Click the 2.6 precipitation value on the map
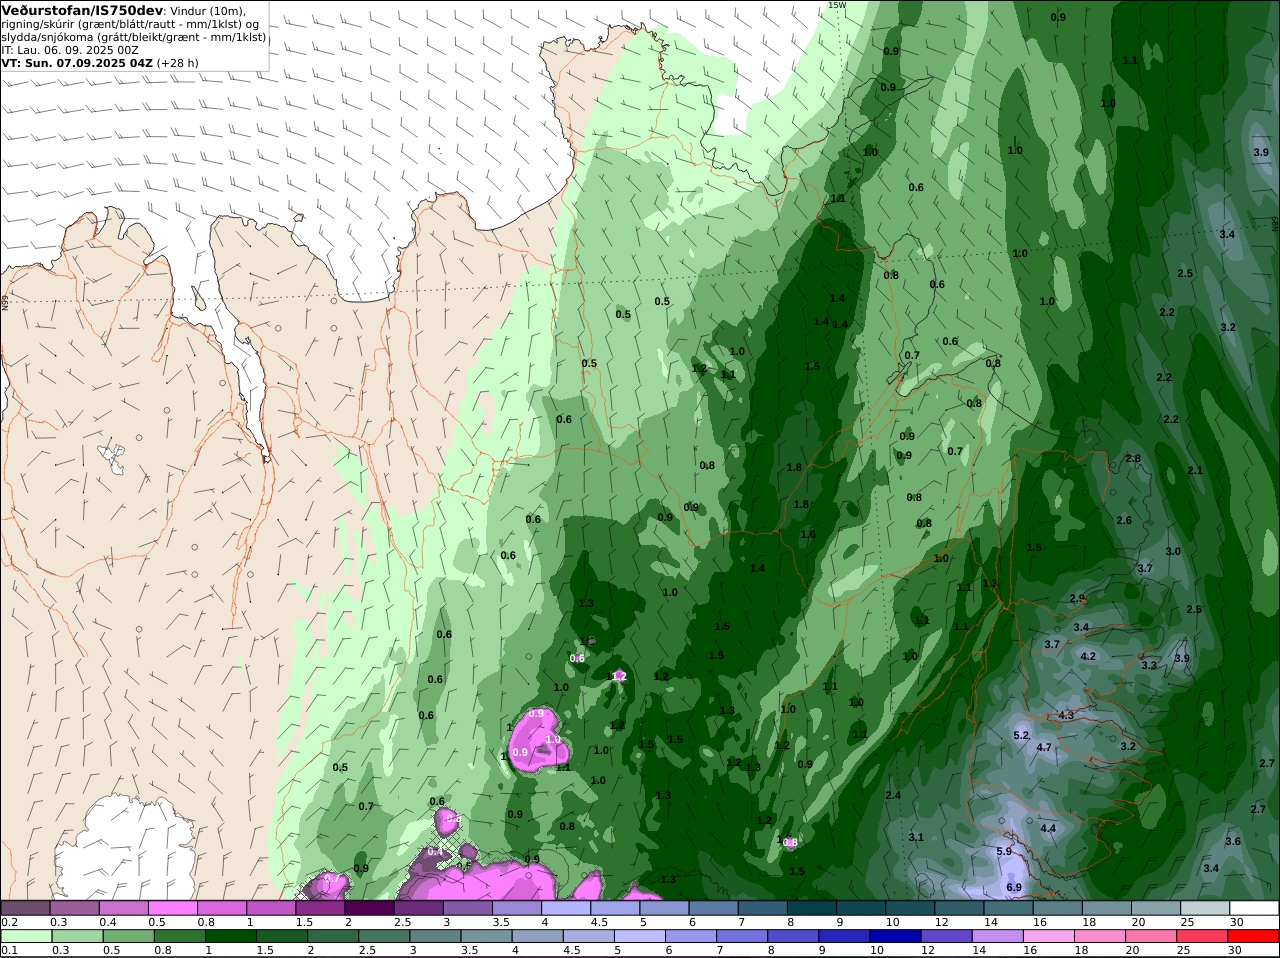The height and width of the screenshot is (958, 1280). [x=1124, y=520]
